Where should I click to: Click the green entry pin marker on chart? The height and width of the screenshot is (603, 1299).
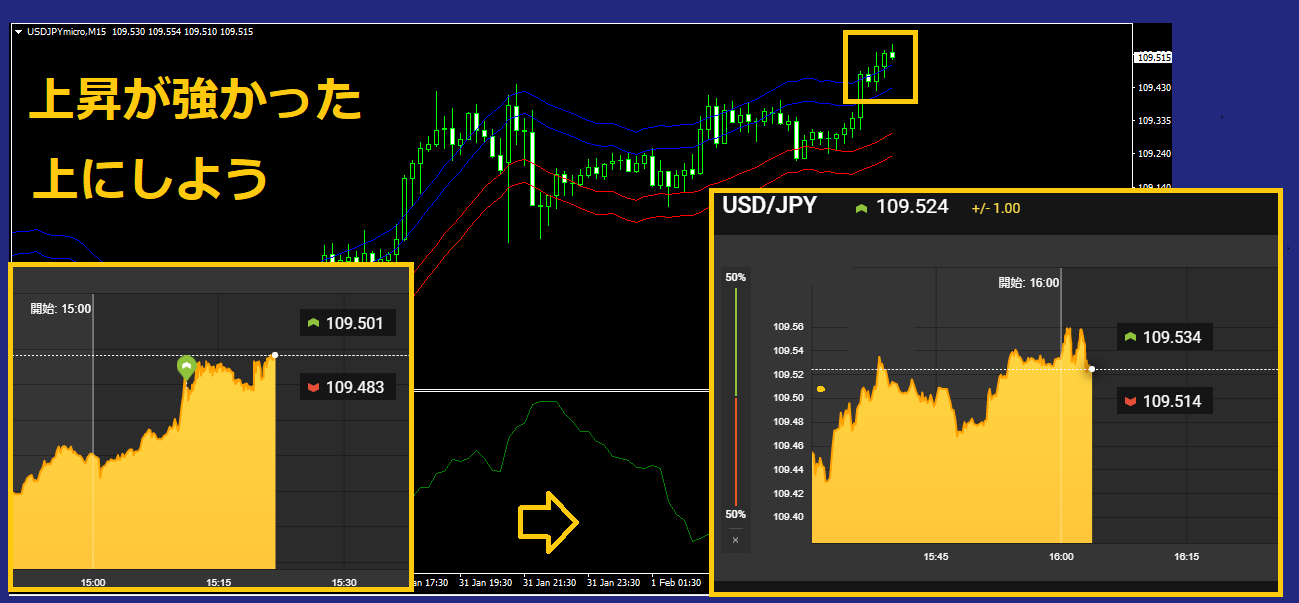tap(186, 367)
